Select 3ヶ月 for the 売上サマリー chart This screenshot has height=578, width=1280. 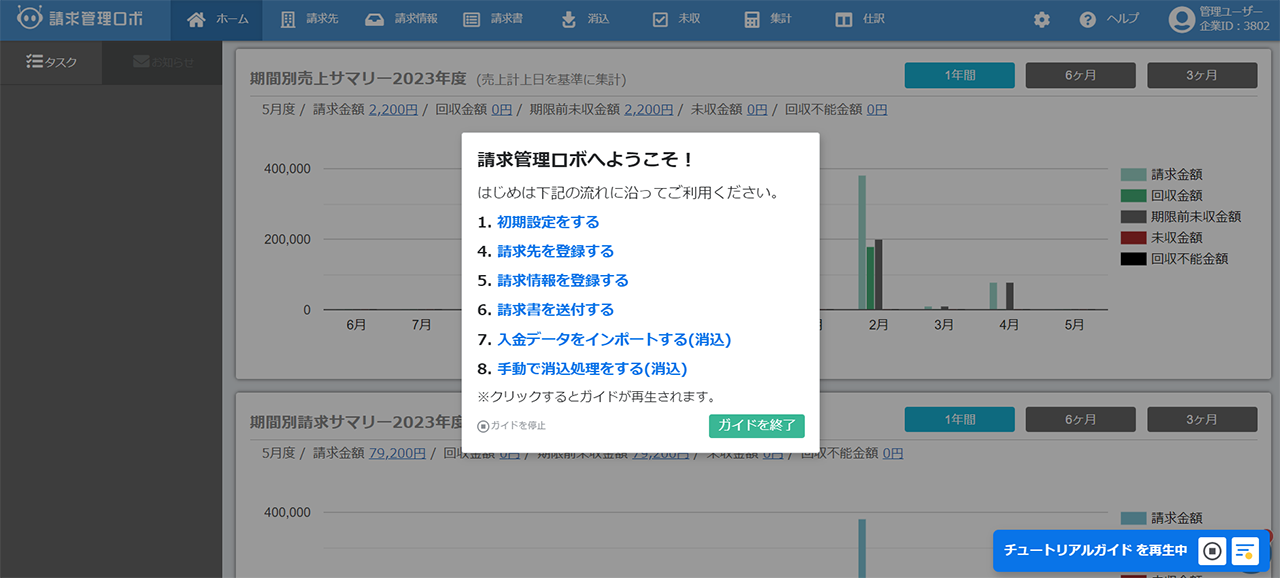pyautogui.click(x=1202, y=75)
